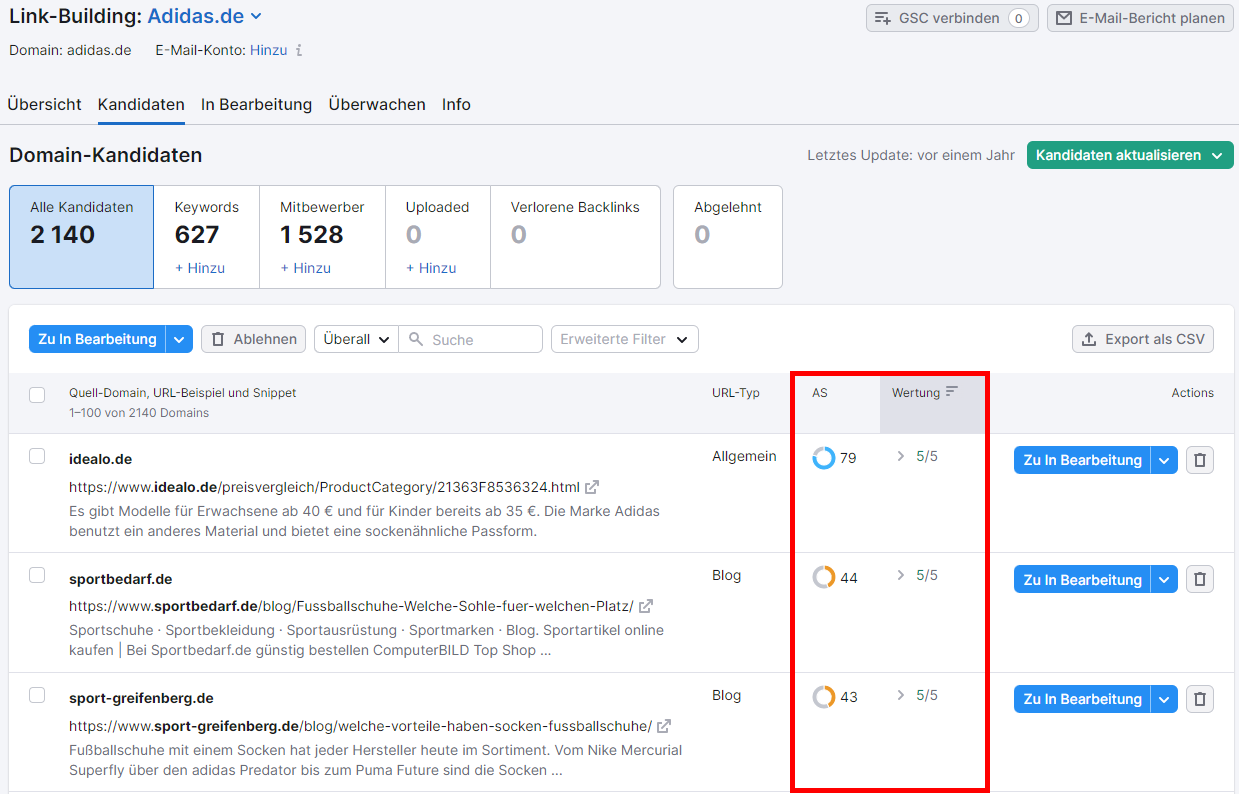Click the search magnifier icon in the search field
Screen dimensions: 1239x794
415,338
